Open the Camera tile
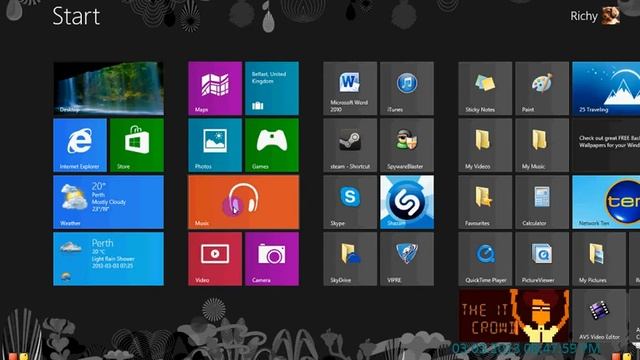This screenshot has height=360, width=640. [272, 259]
